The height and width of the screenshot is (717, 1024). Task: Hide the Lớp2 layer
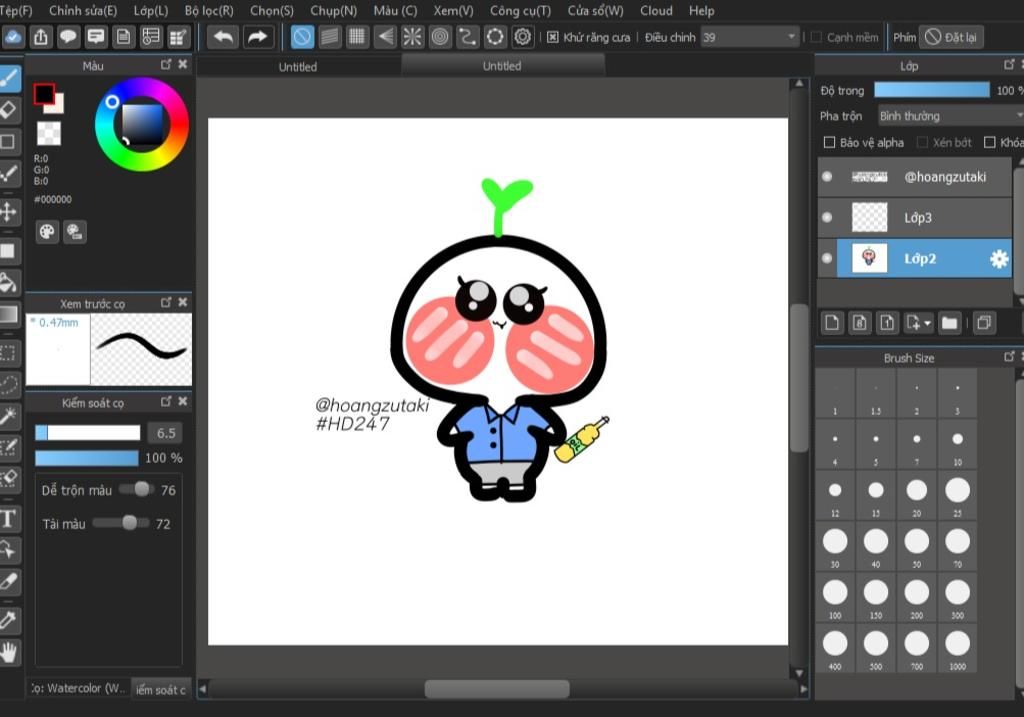tap(827, 259)
